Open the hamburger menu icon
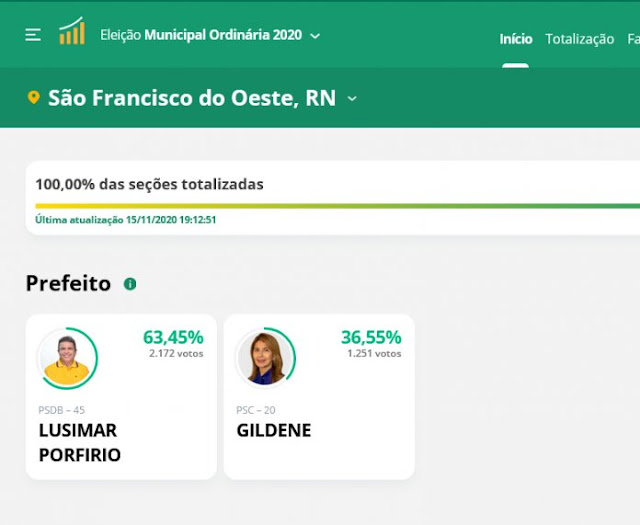640x525 pixels. click(33, 35)
